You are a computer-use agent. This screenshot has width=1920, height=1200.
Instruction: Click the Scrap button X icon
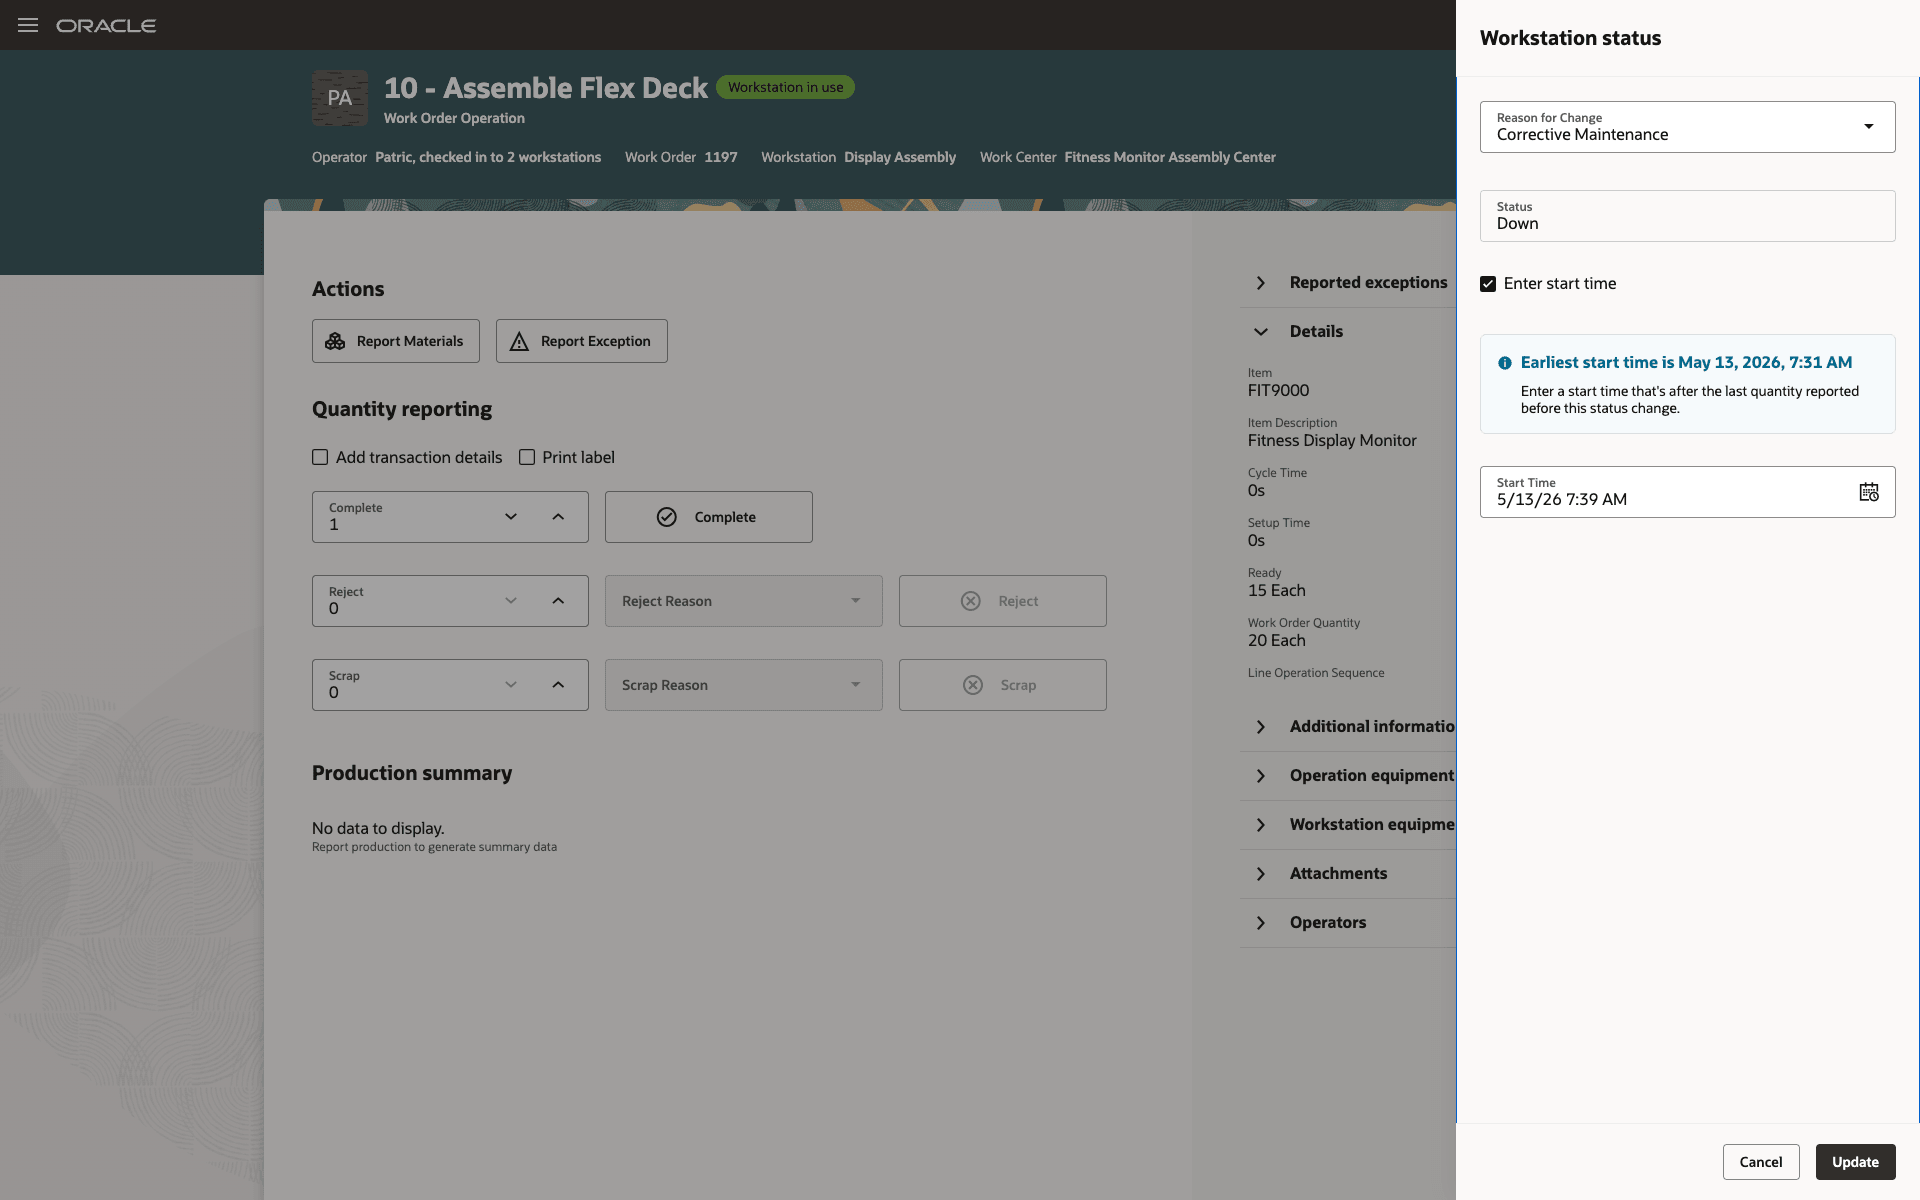tap(973, 685)
